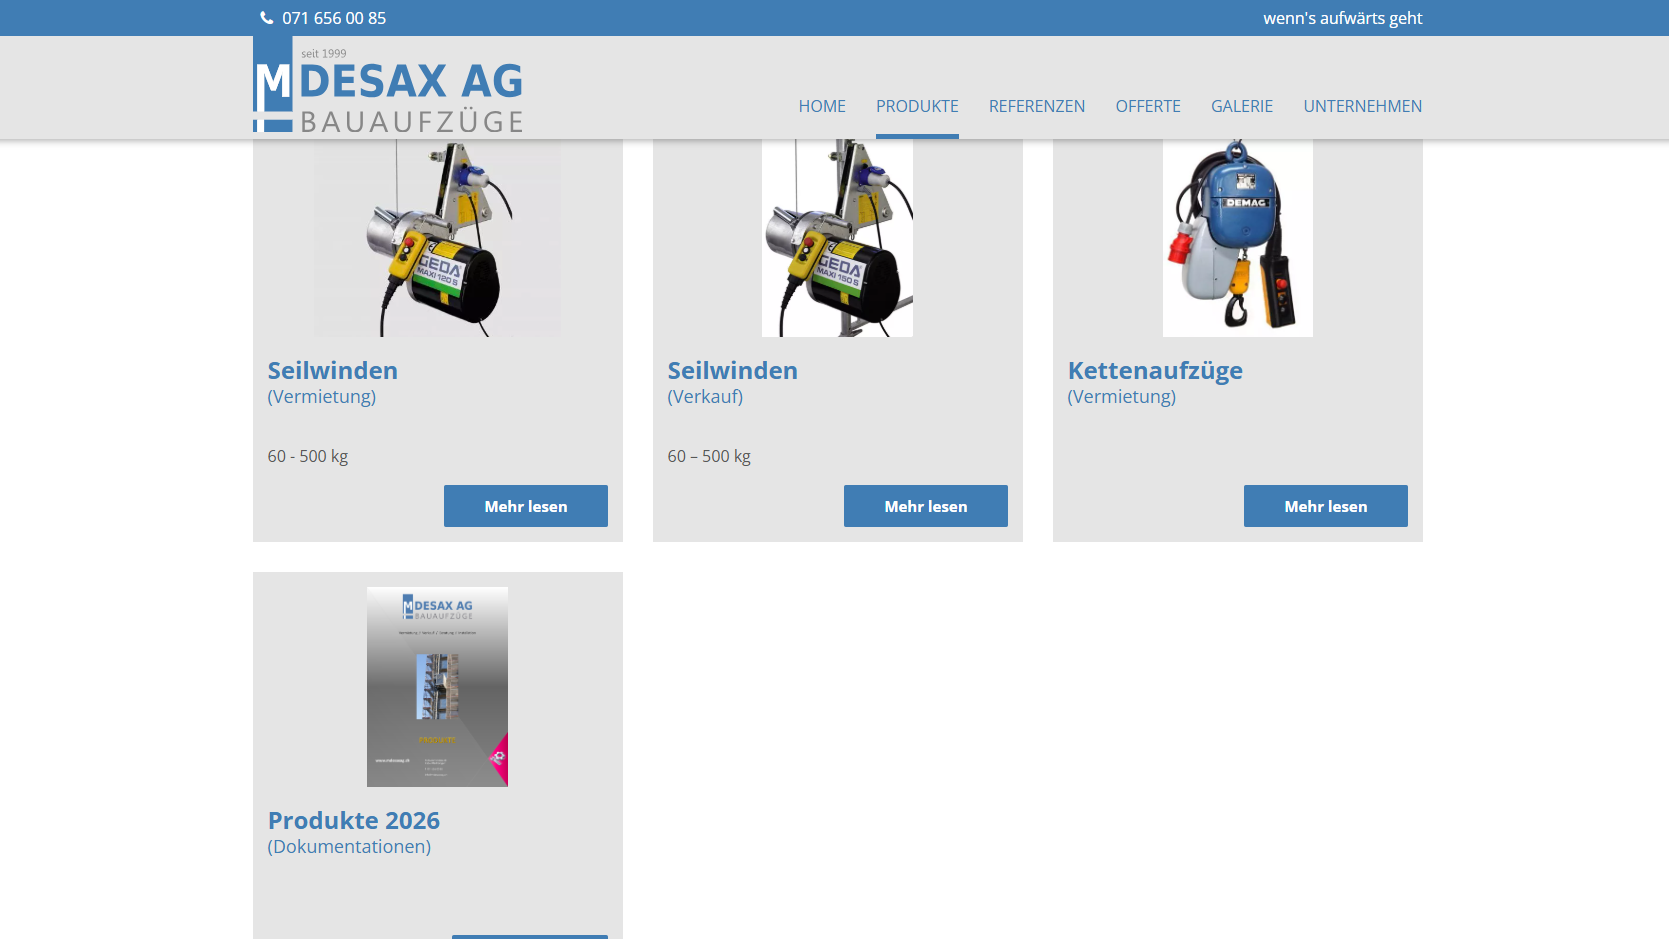1669x939 pixels.
Task: Open the Produkte 2026 brochure cover
Action: click(438, 687)
